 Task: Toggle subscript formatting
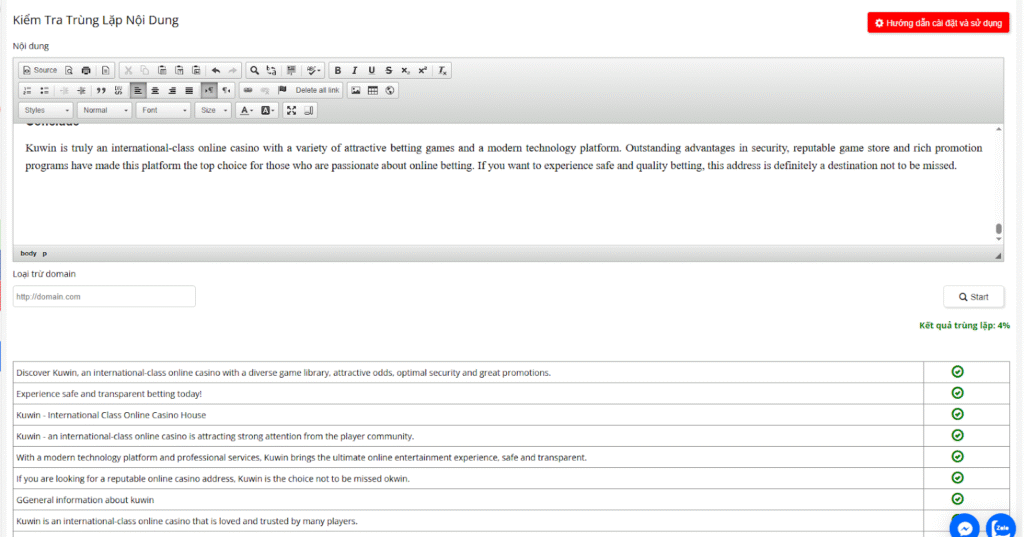pyautogui.click(x=406, y=70)
